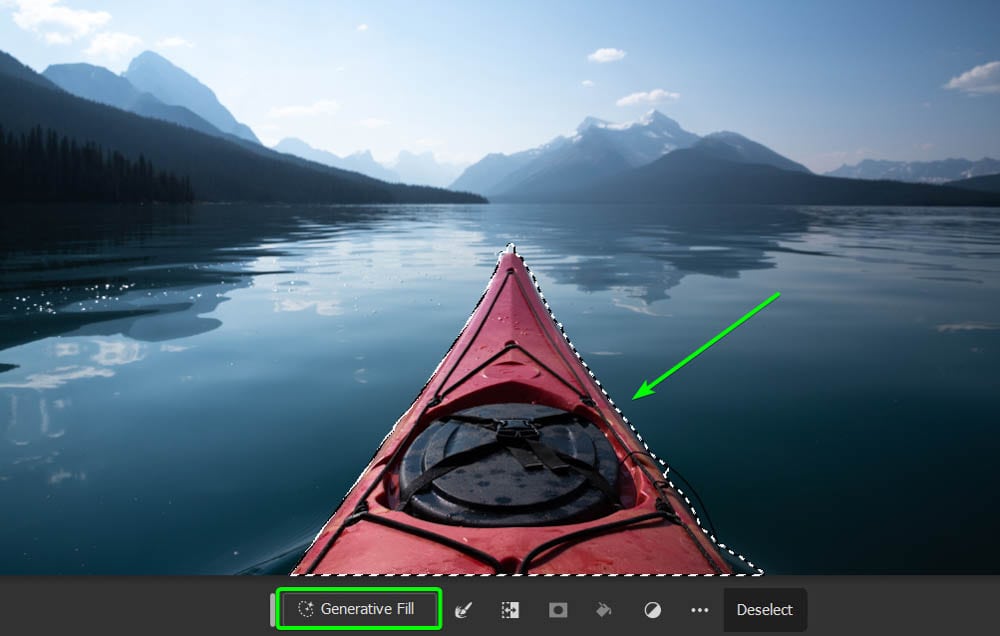The height and width of the screenshot is (636, 1000).
Task: Create a mask from selection icon
Action: (558, 610)
